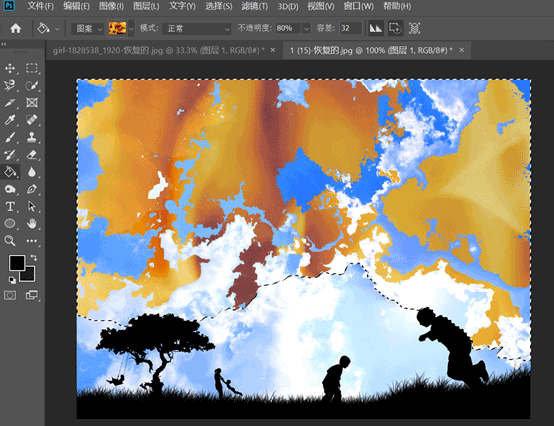Select the History Brush tool
554x426 pixels.
point(10,155)
